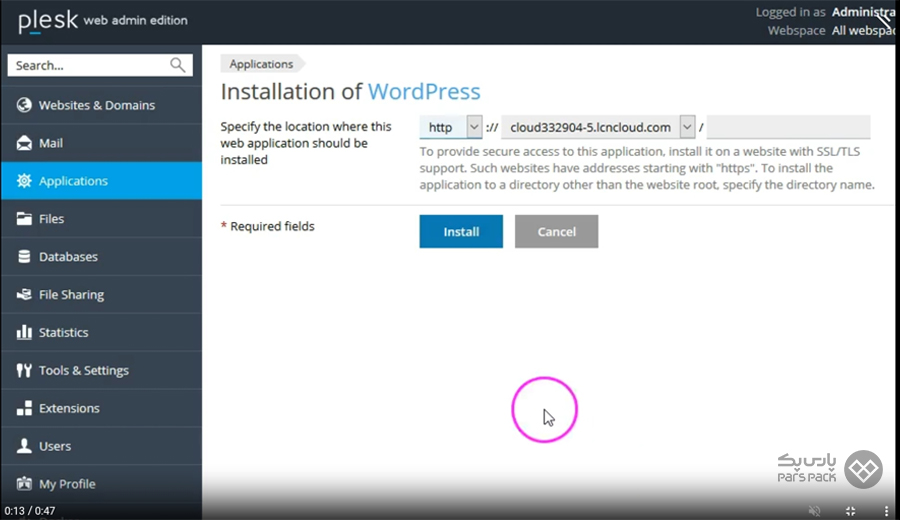Click the search magnifier icon
The image size is (900, 520).
coord(178,65)
